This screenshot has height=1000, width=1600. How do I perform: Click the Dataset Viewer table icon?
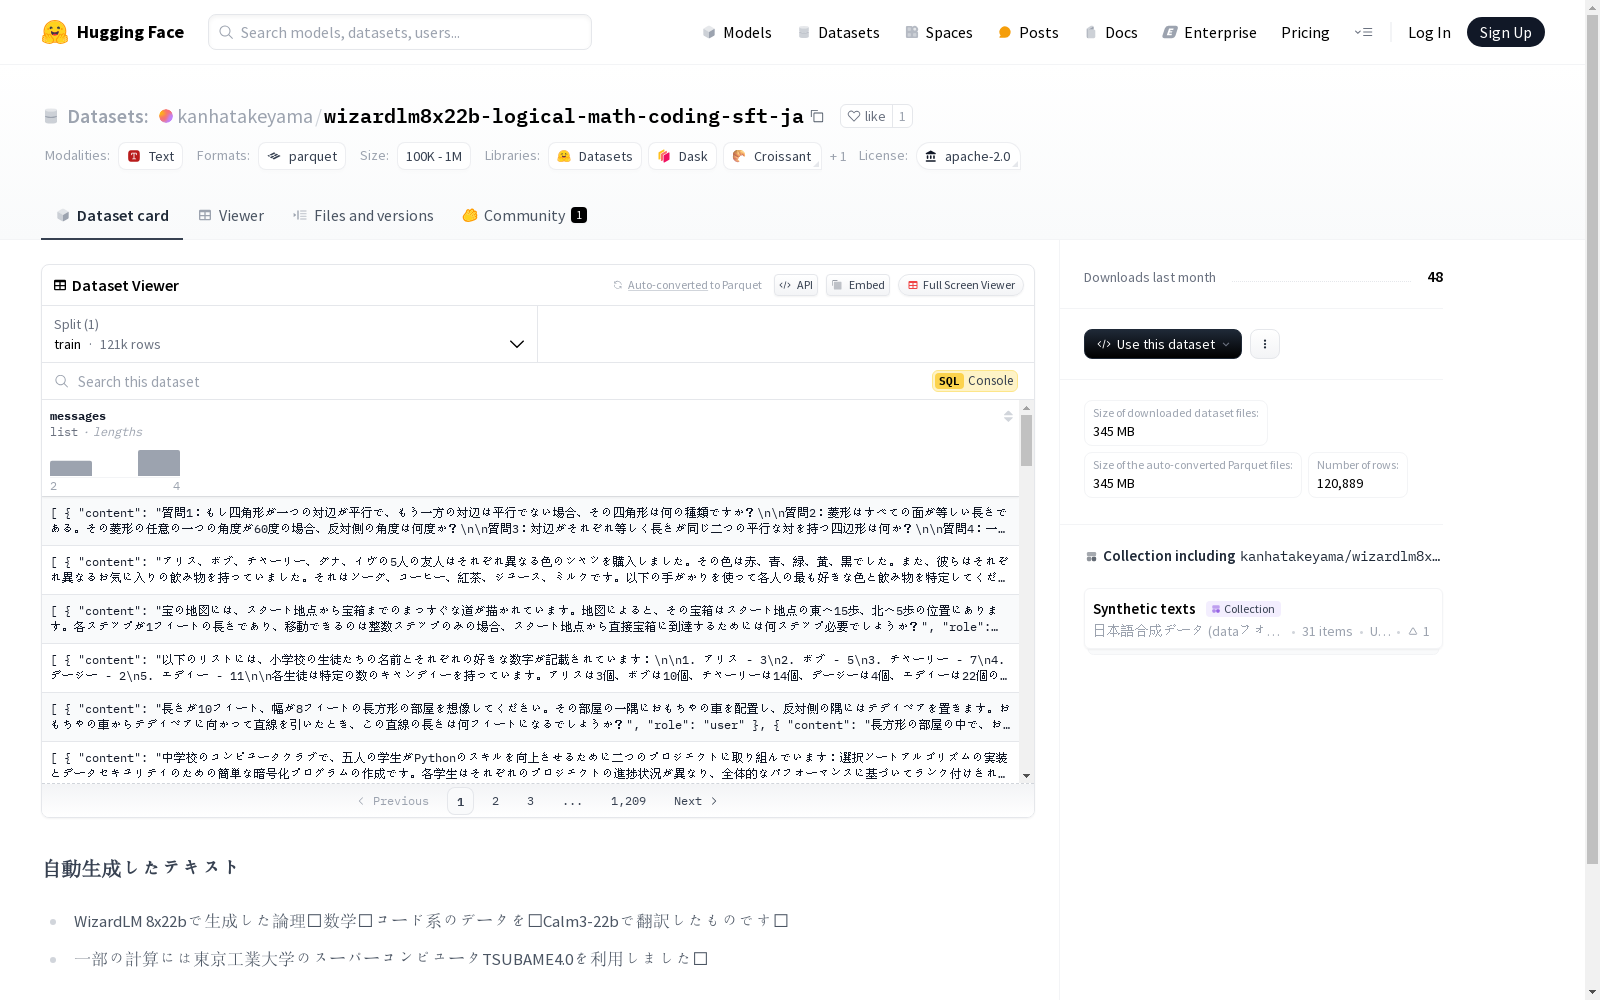60,285
